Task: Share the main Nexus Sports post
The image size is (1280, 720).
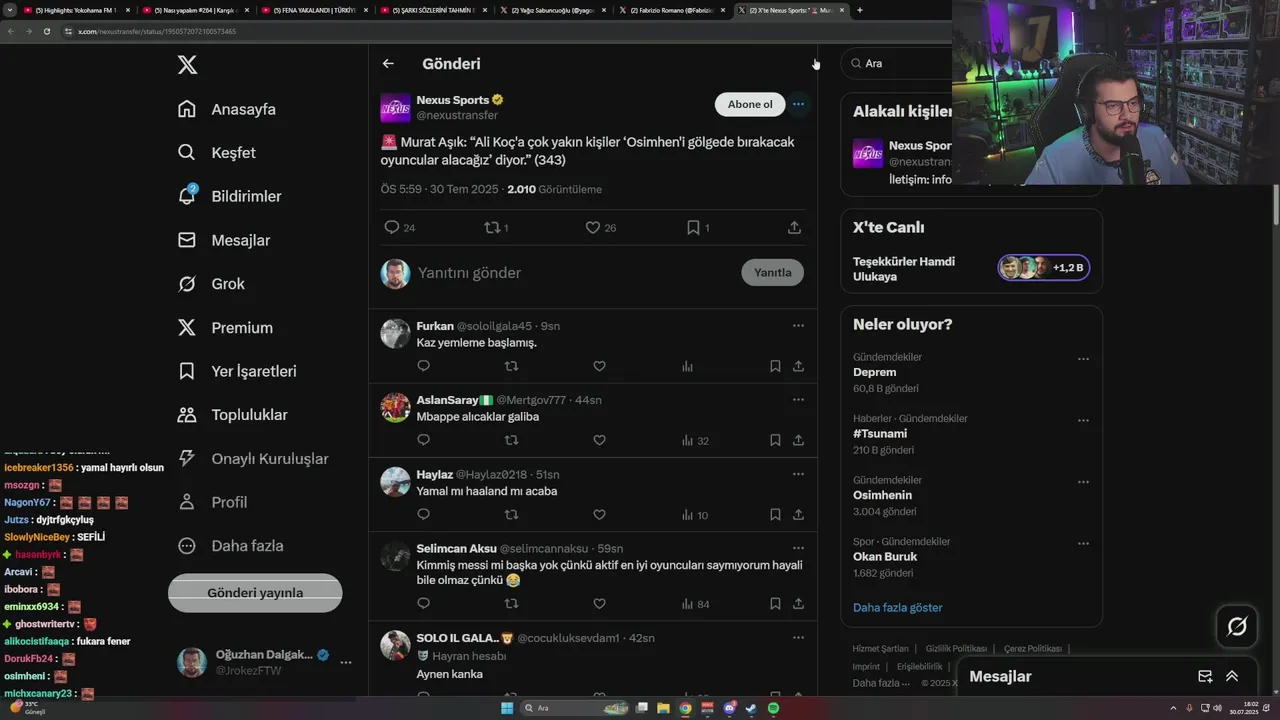Action: tap(794, 228)
